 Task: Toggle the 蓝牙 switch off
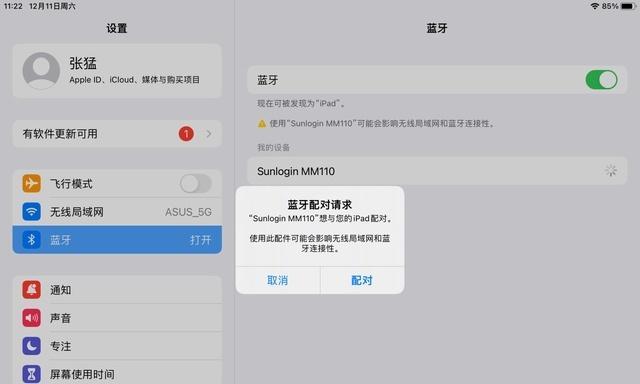click(601, 80)
